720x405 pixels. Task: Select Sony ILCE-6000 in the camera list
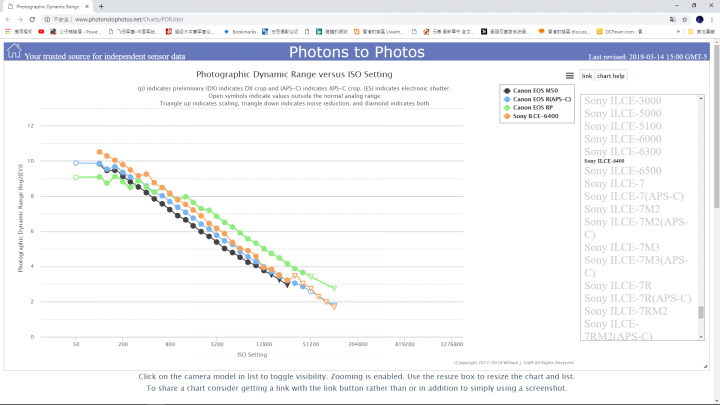pyautogui.click(x=623, y=139)
